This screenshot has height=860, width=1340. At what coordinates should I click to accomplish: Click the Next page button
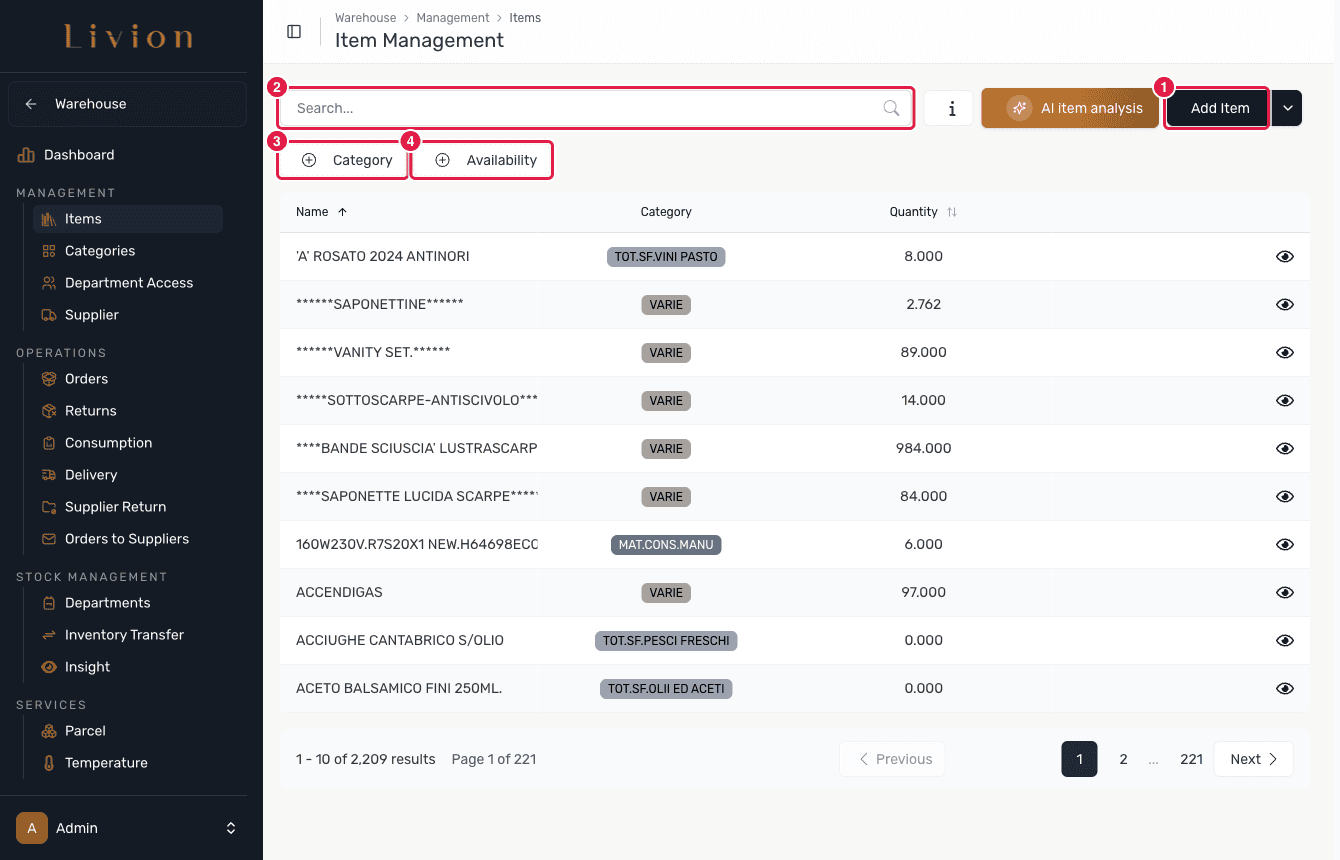(x=1253, y=759)
